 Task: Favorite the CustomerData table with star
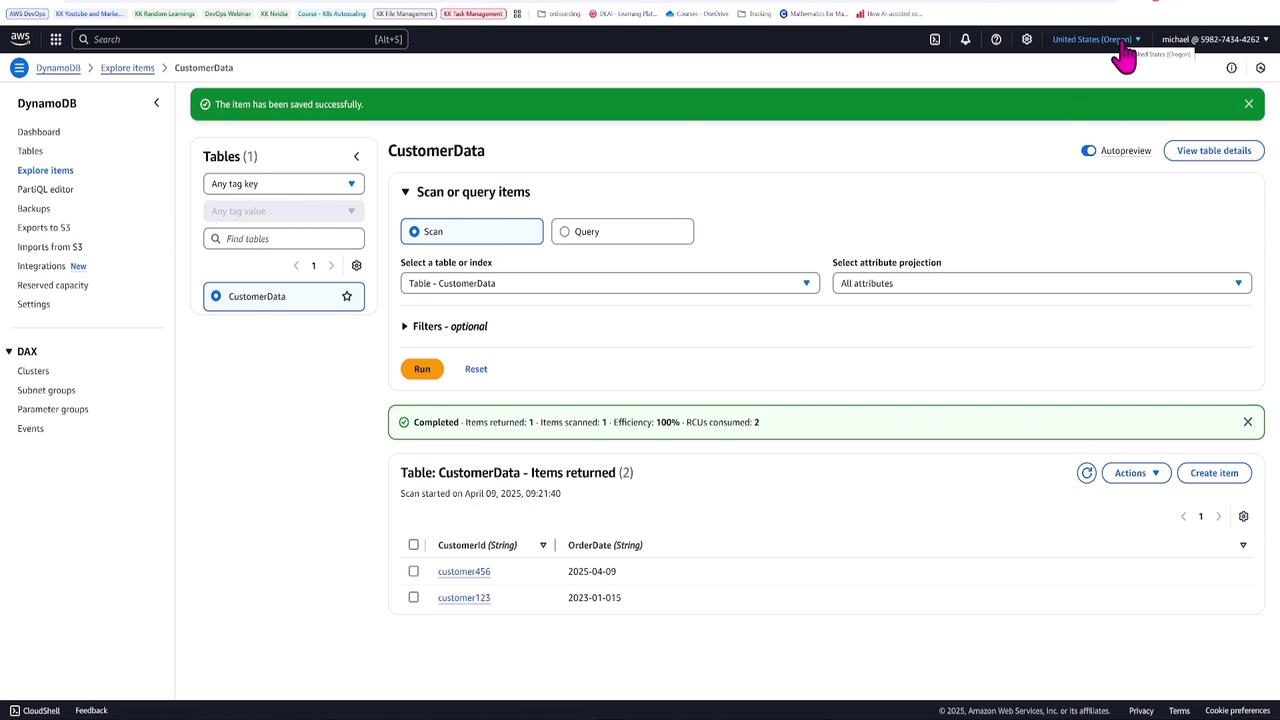[347, 296]
